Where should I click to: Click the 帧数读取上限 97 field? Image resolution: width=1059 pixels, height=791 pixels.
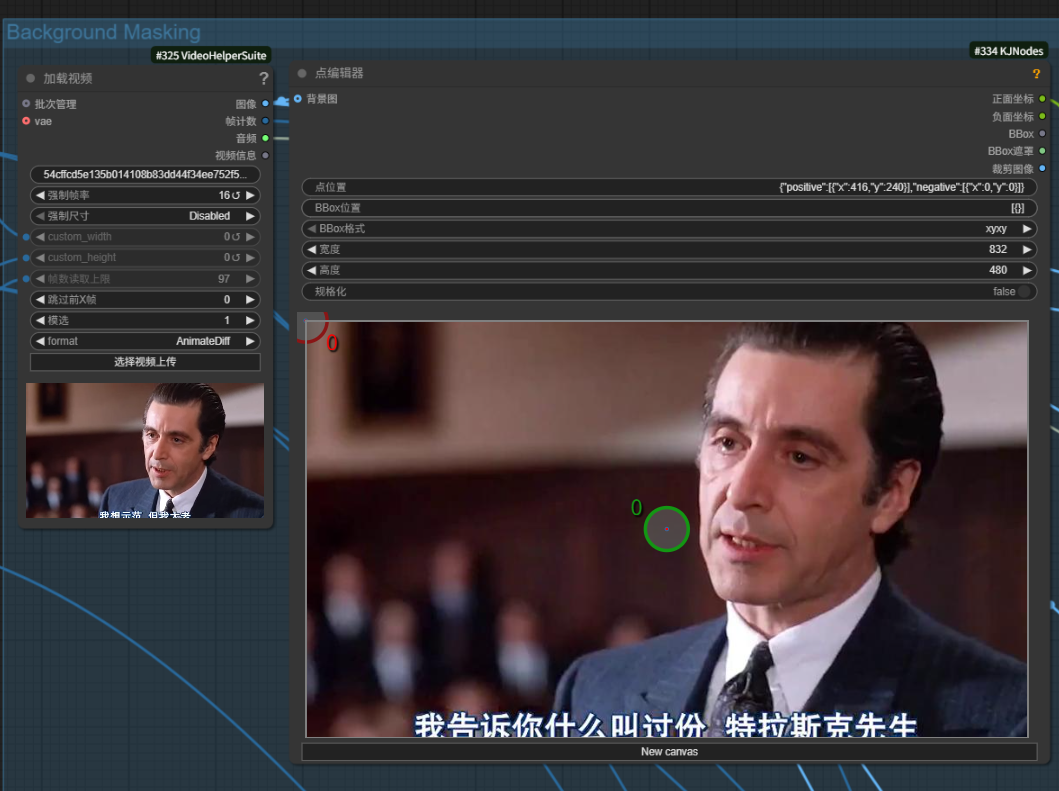[x=145, y=278]
